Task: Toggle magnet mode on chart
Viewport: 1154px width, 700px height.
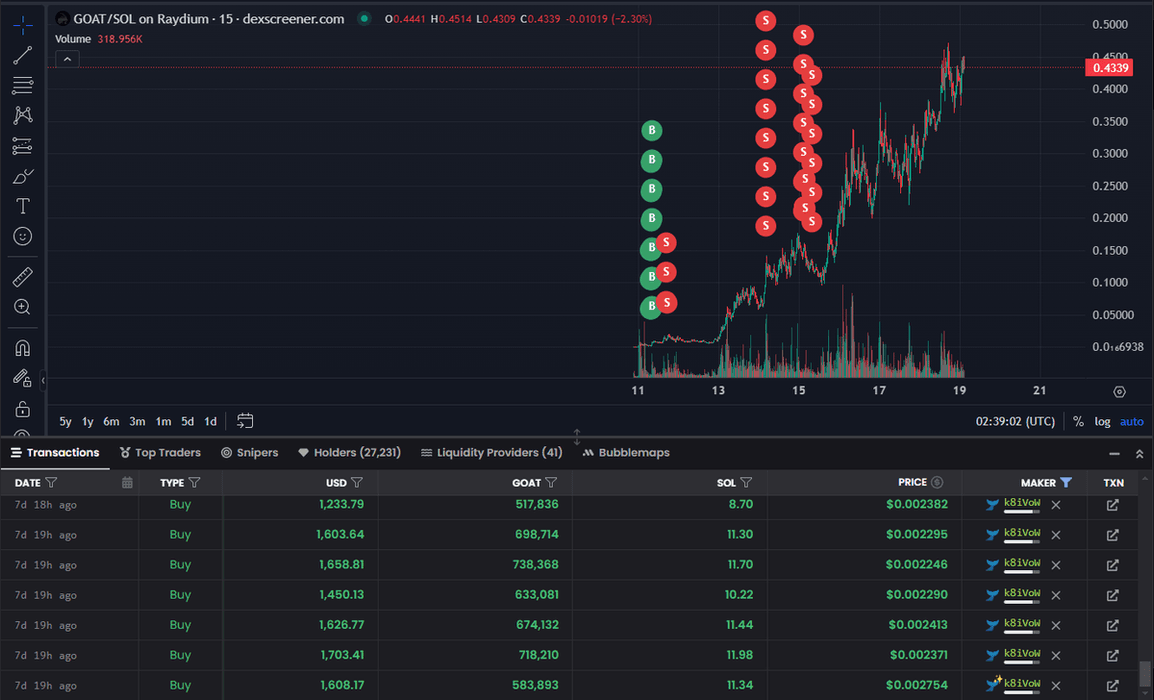Action: pos(22,348)
